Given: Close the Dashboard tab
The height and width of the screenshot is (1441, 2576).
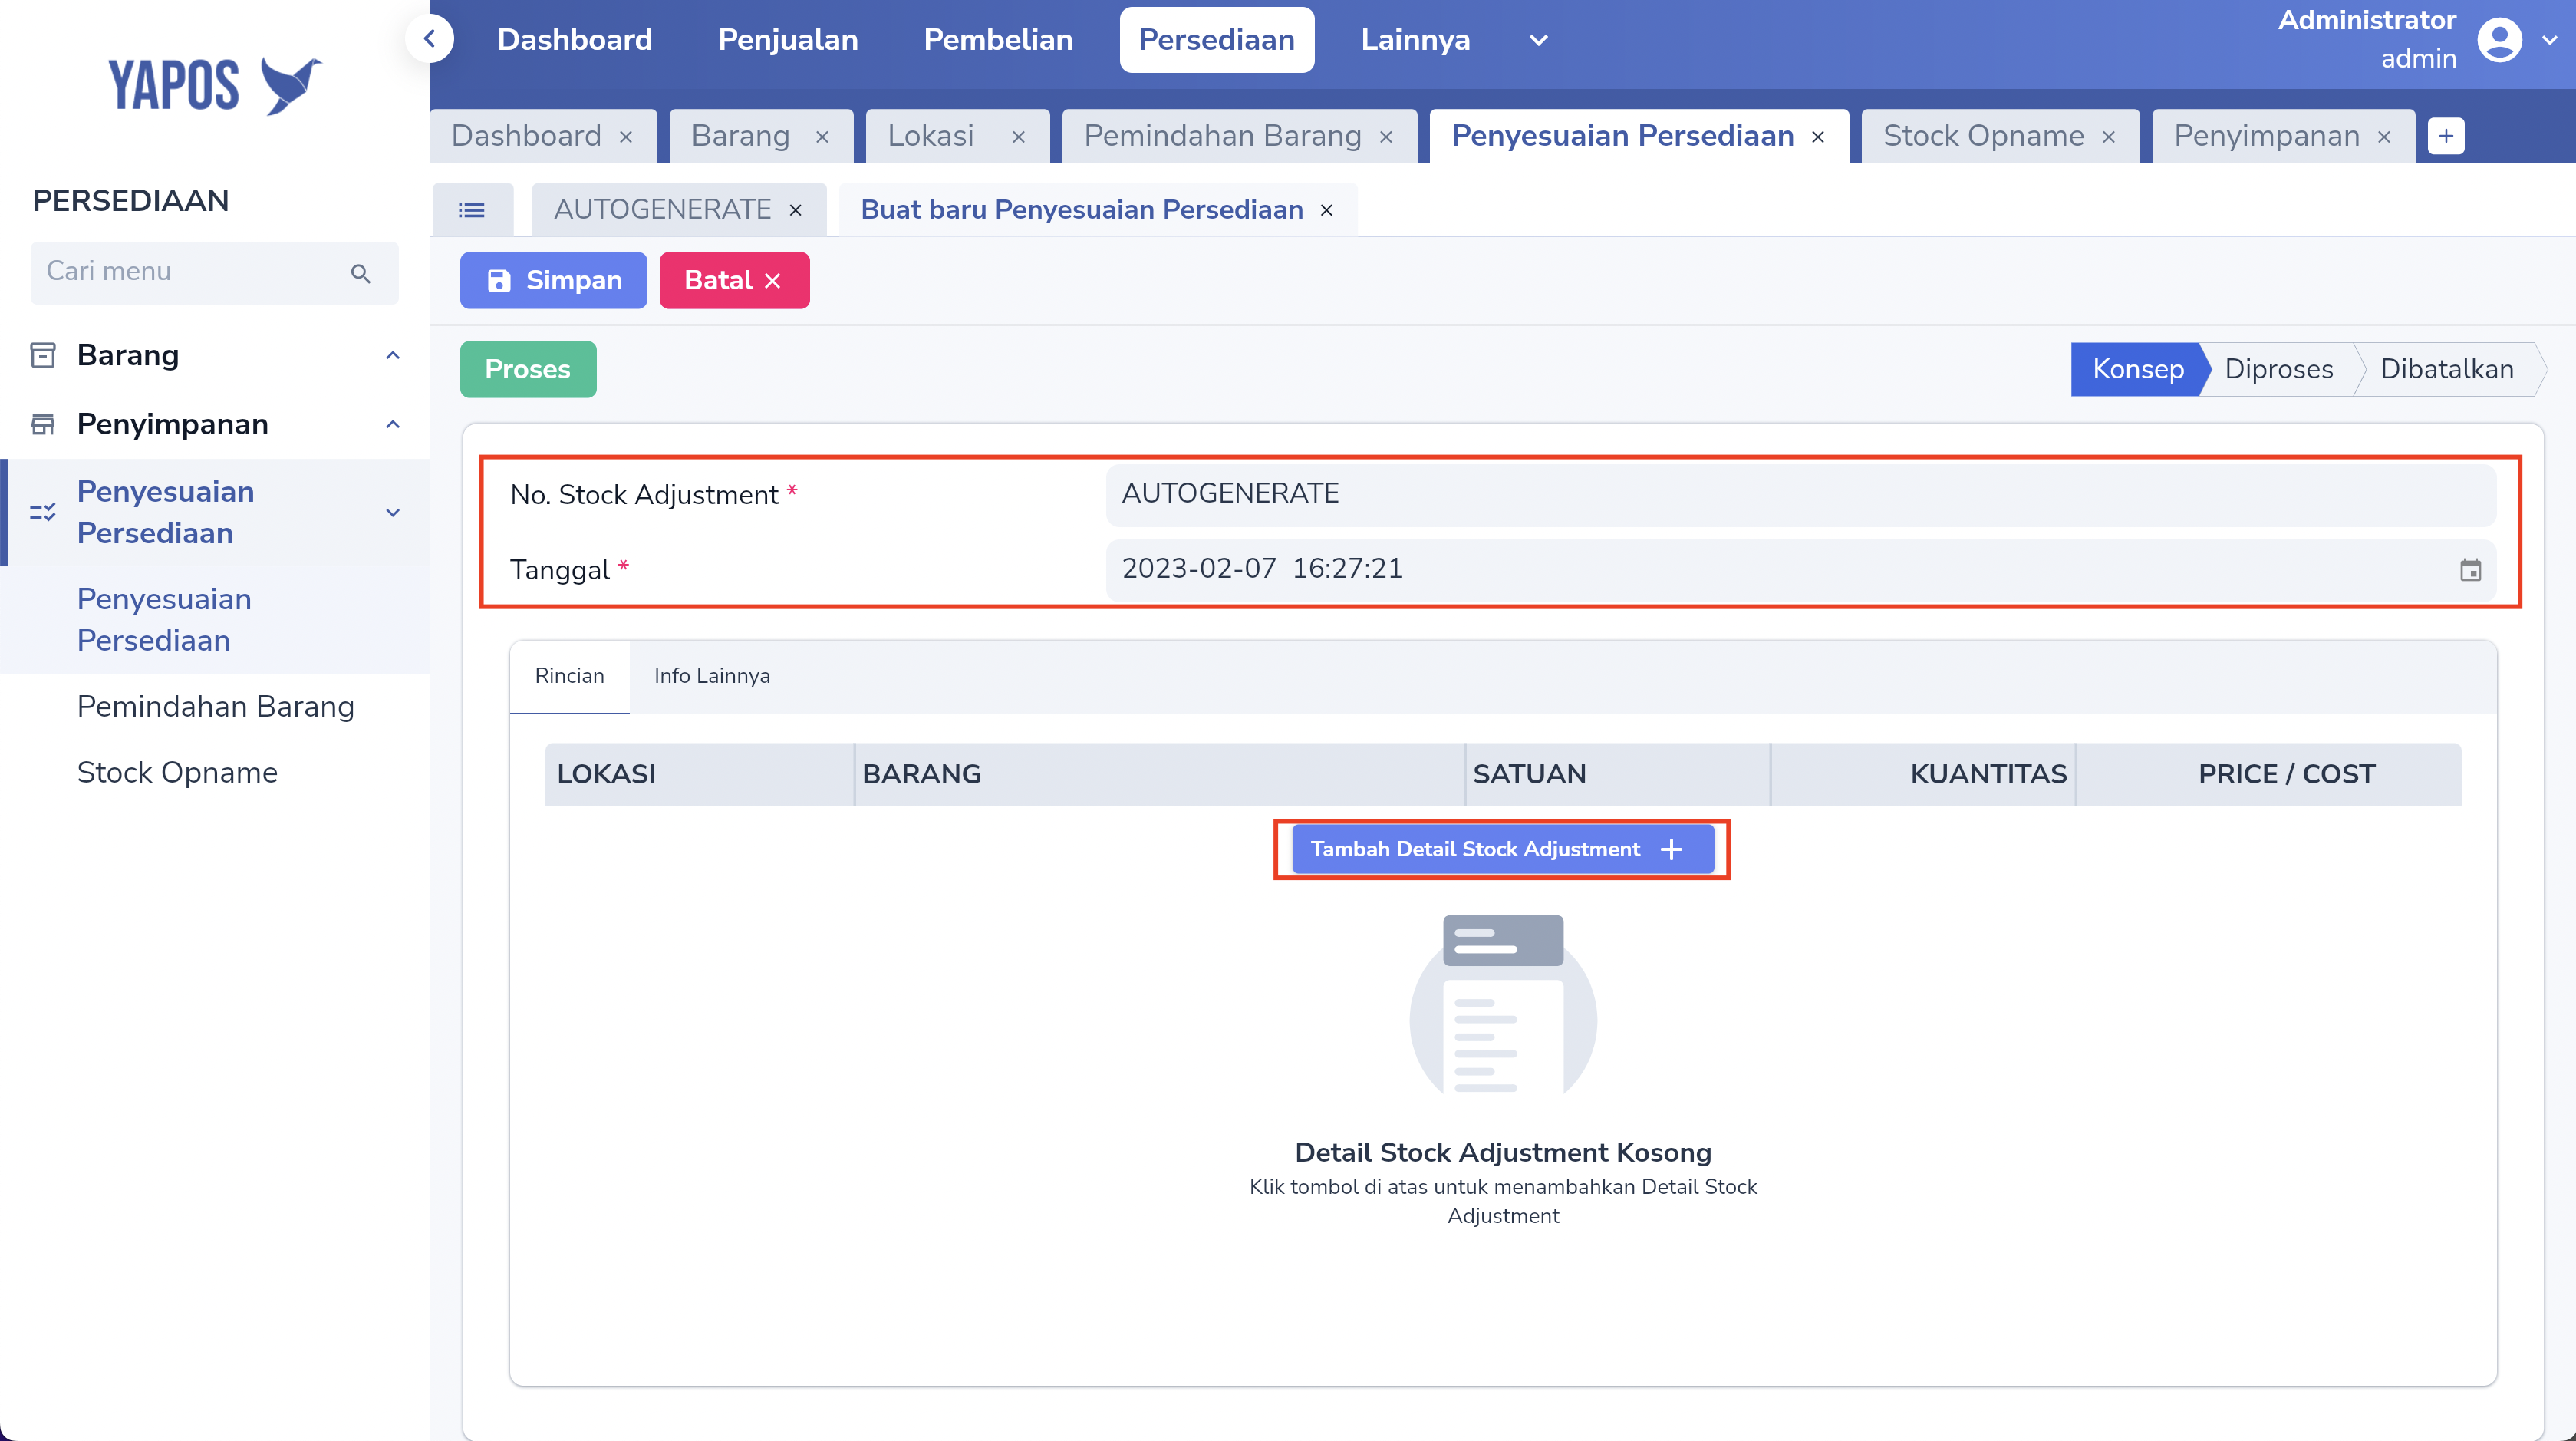Looking at the screenshot, I should click(x=626, y=137).
